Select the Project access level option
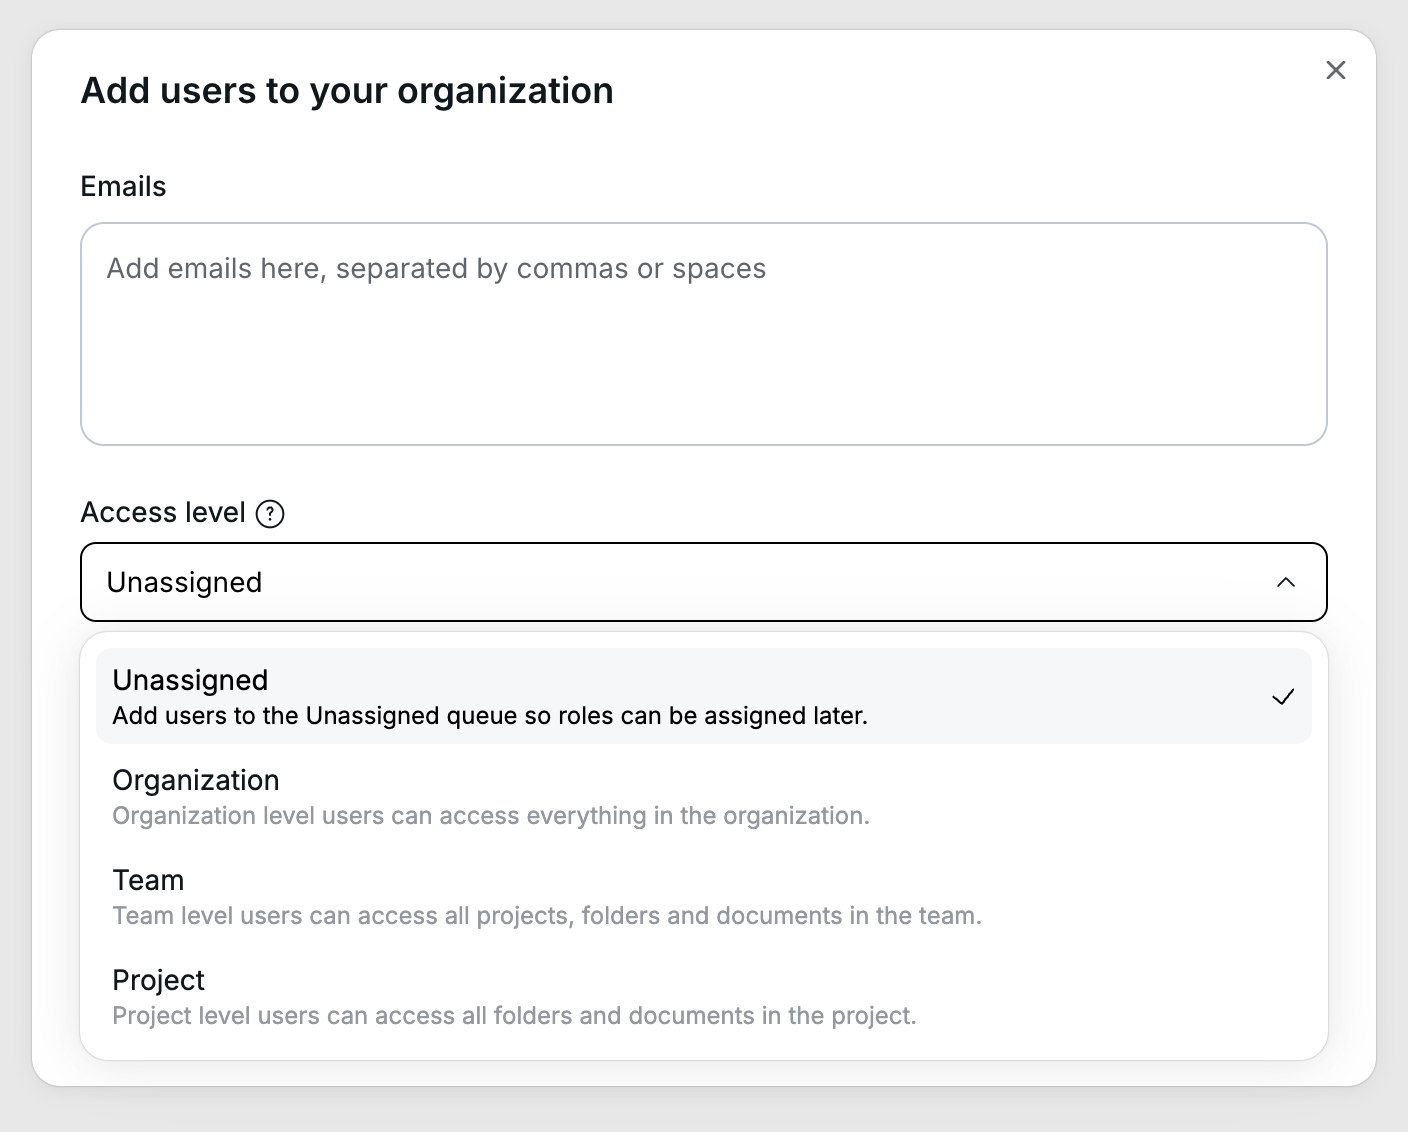 point(704,996)
